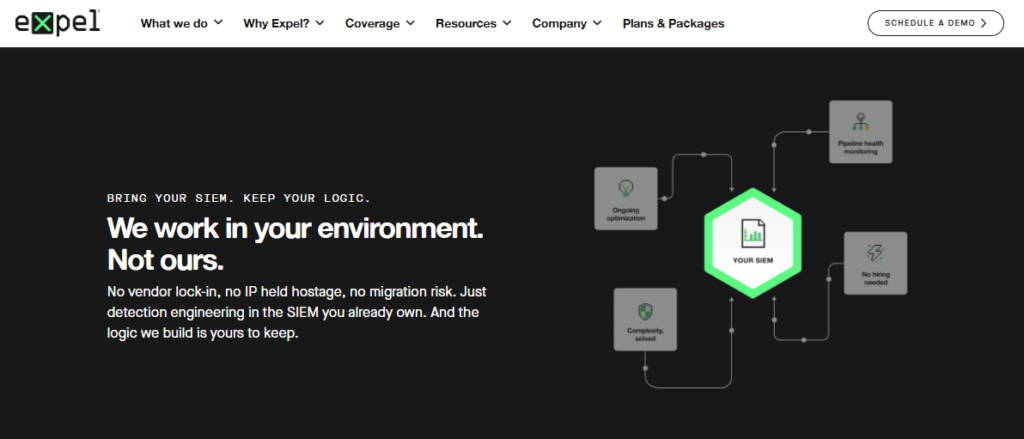Click the No hiring needed lightning icon

[875, 253]
